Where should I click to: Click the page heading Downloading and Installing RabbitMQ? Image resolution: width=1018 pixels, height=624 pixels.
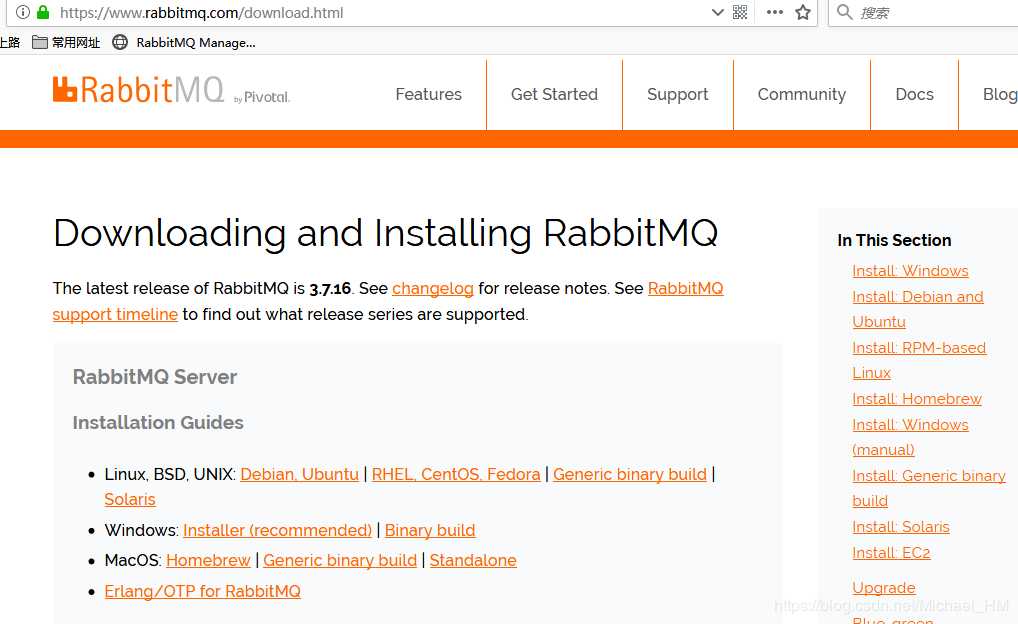pyautogui.click(x=386, y=233)
